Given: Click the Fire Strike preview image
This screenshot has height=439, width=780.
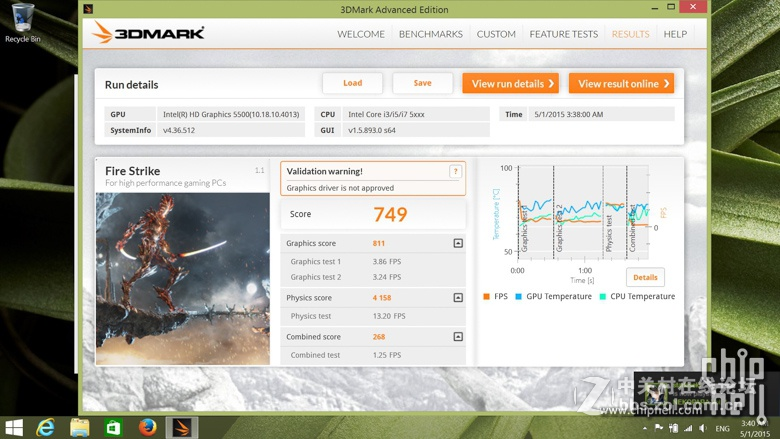Looking at the screenshot, I should tap(183, 278).
